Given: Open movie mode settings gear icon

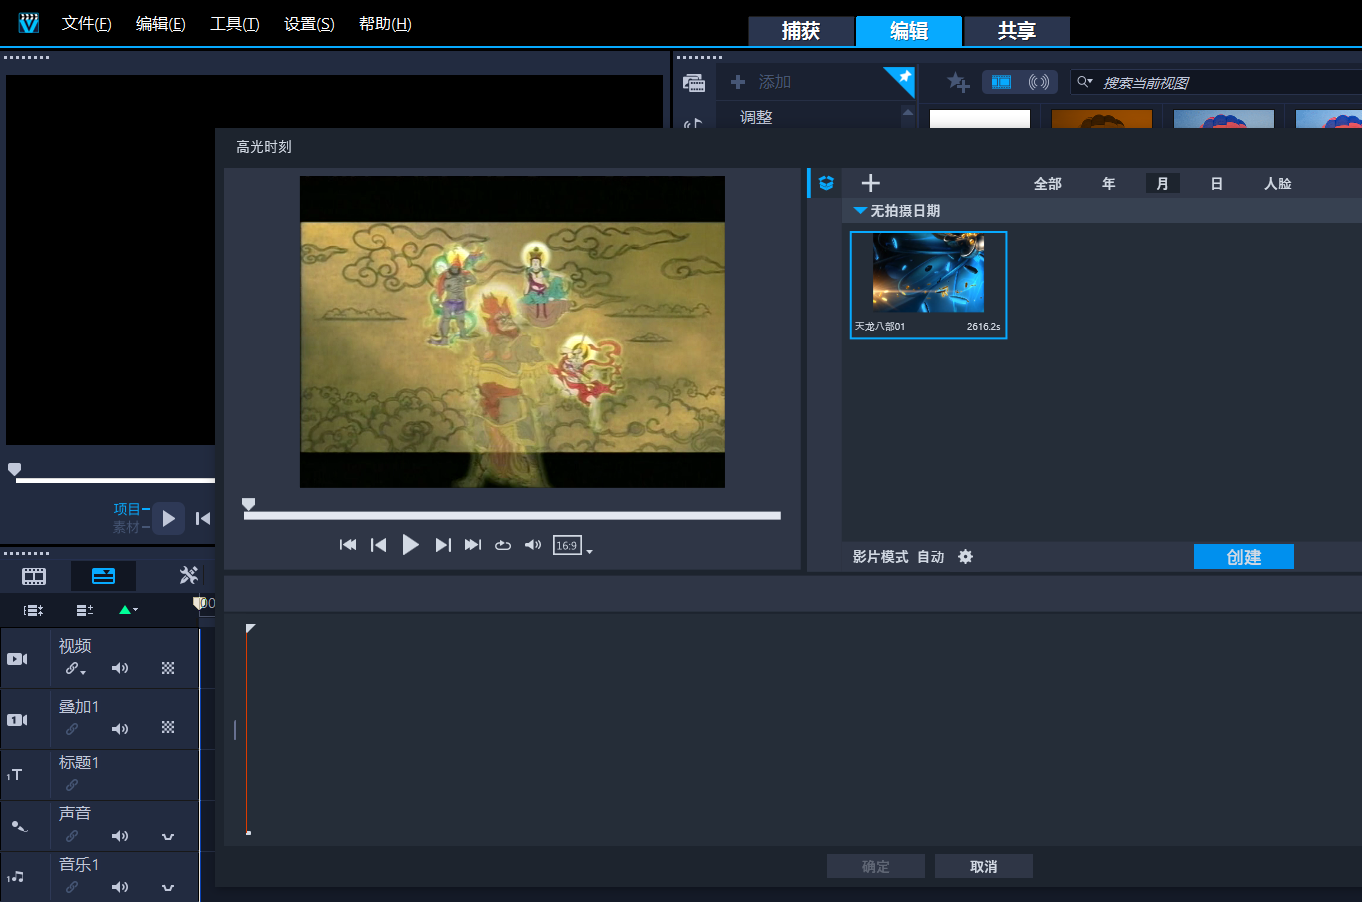Looking at the screenshot, I should 965,557.
